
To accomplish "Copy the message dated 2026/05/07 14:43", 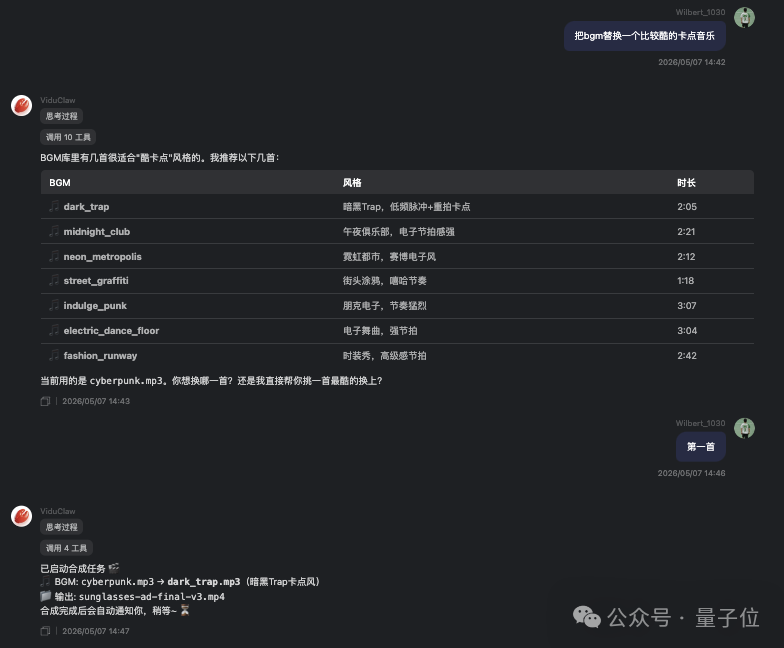I will [46, 401].
